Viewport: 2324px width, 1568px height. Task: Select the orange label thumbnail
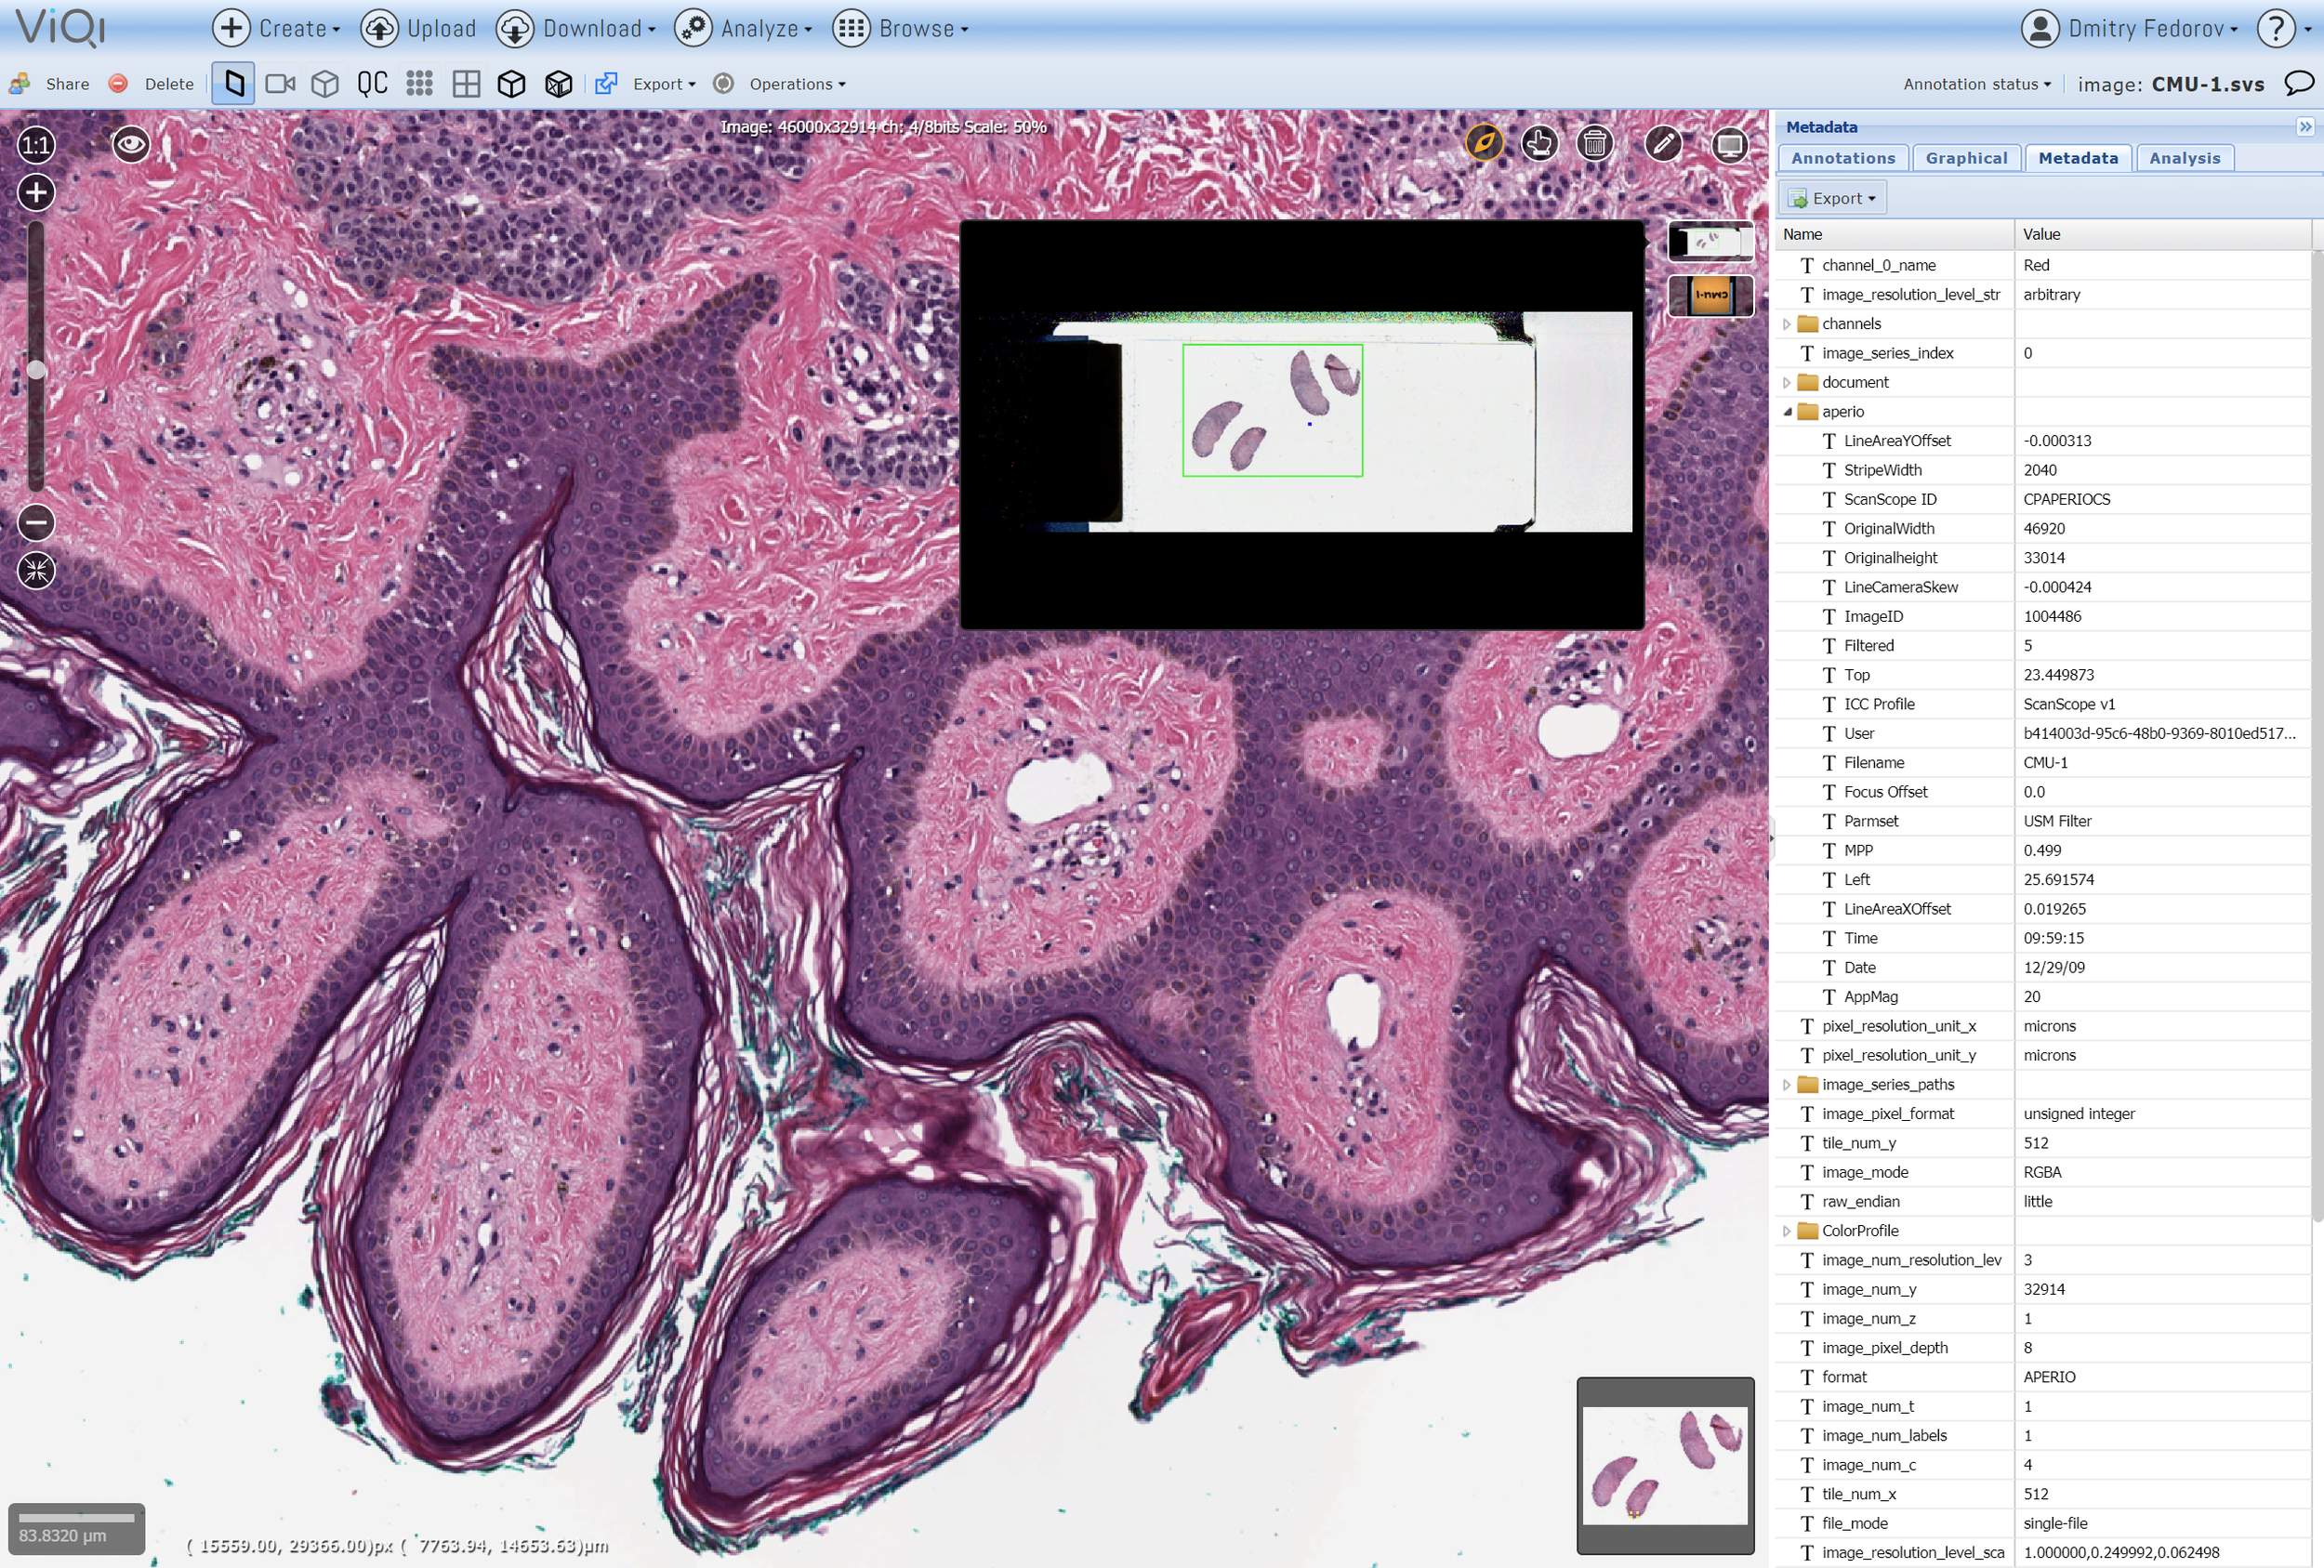pos(1710,295)
